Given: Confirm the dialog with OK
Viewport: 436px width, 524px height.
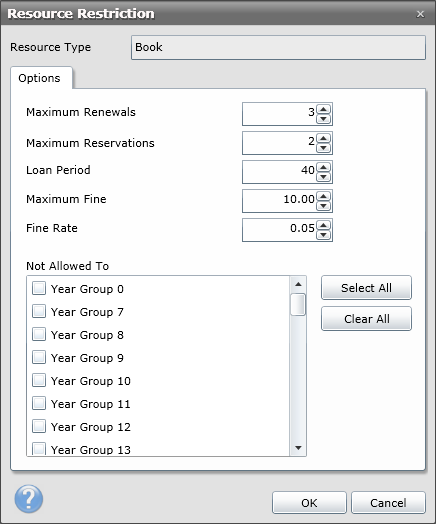Looking at the screenshot, I should (x=309, y=503).
